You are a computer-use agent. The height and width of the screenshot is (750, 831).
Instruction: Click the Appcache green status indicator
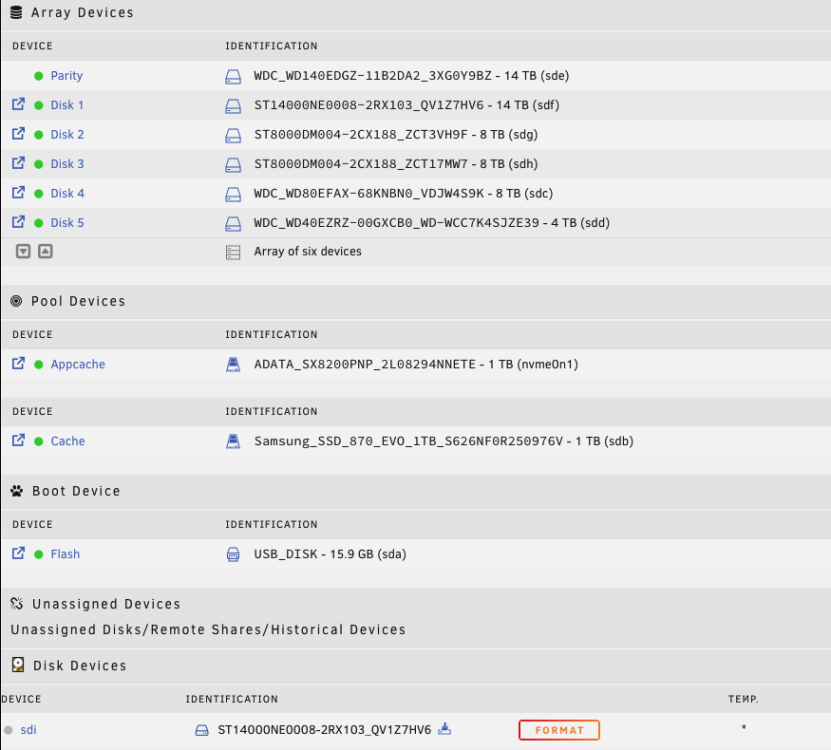point(39,364)
